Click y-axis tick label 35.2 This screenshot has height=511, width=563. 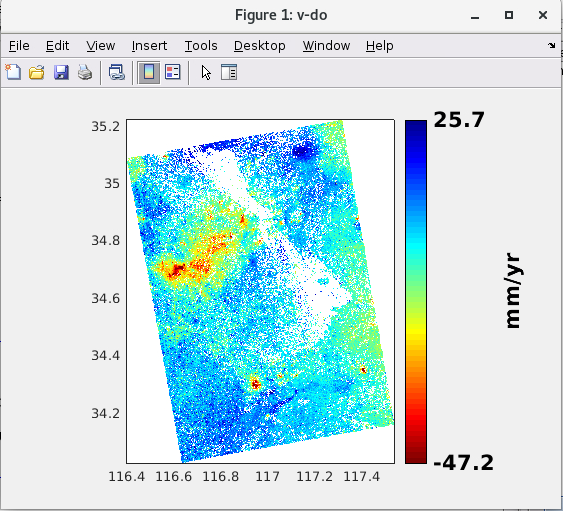[x=106, y=126]
